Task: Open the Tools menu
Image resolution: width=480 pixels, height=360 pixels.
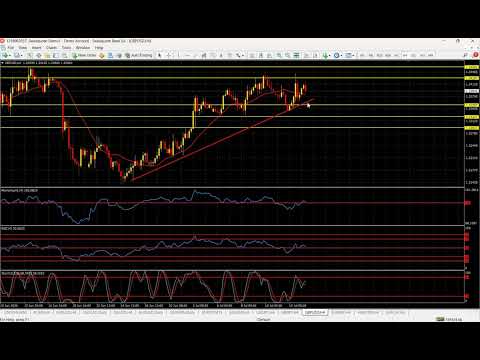Action: [66, 48]
